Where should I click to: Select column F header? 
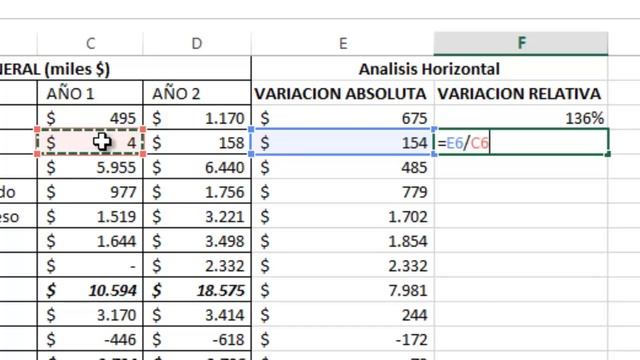[x=521, y=43]
